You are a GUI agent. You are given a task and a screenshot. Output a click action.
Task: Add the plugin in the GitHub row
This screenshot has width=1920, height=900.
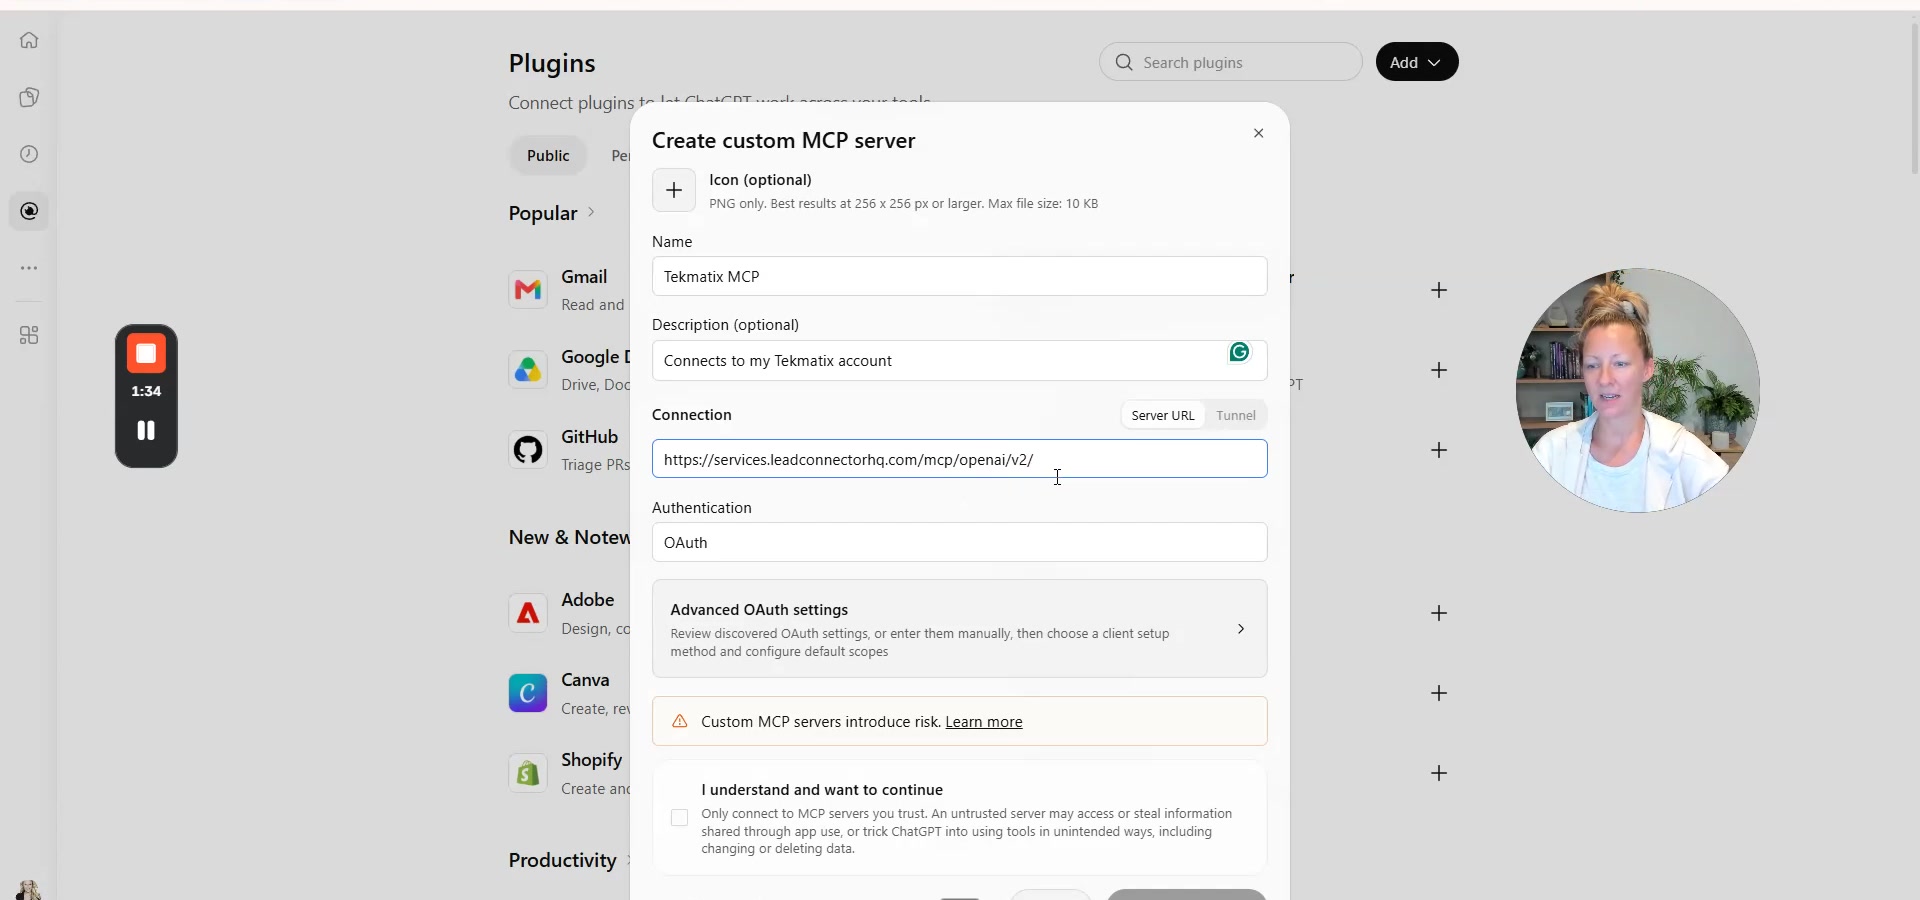[1439, 450]
